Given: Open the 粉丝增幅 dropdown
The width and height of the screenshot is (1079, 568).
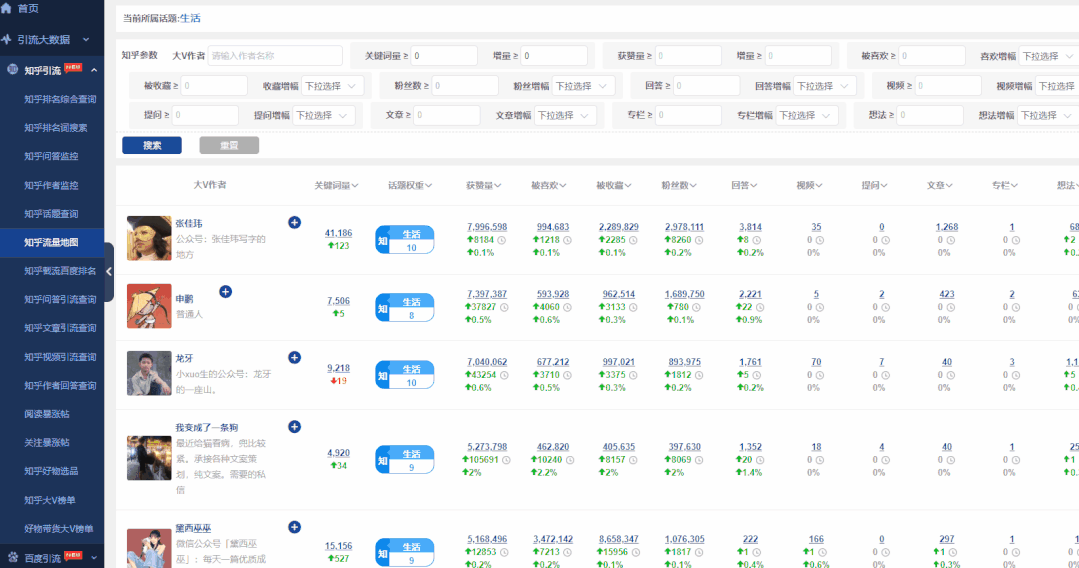Looking at the screenshot, I should (x=583, y=86).
